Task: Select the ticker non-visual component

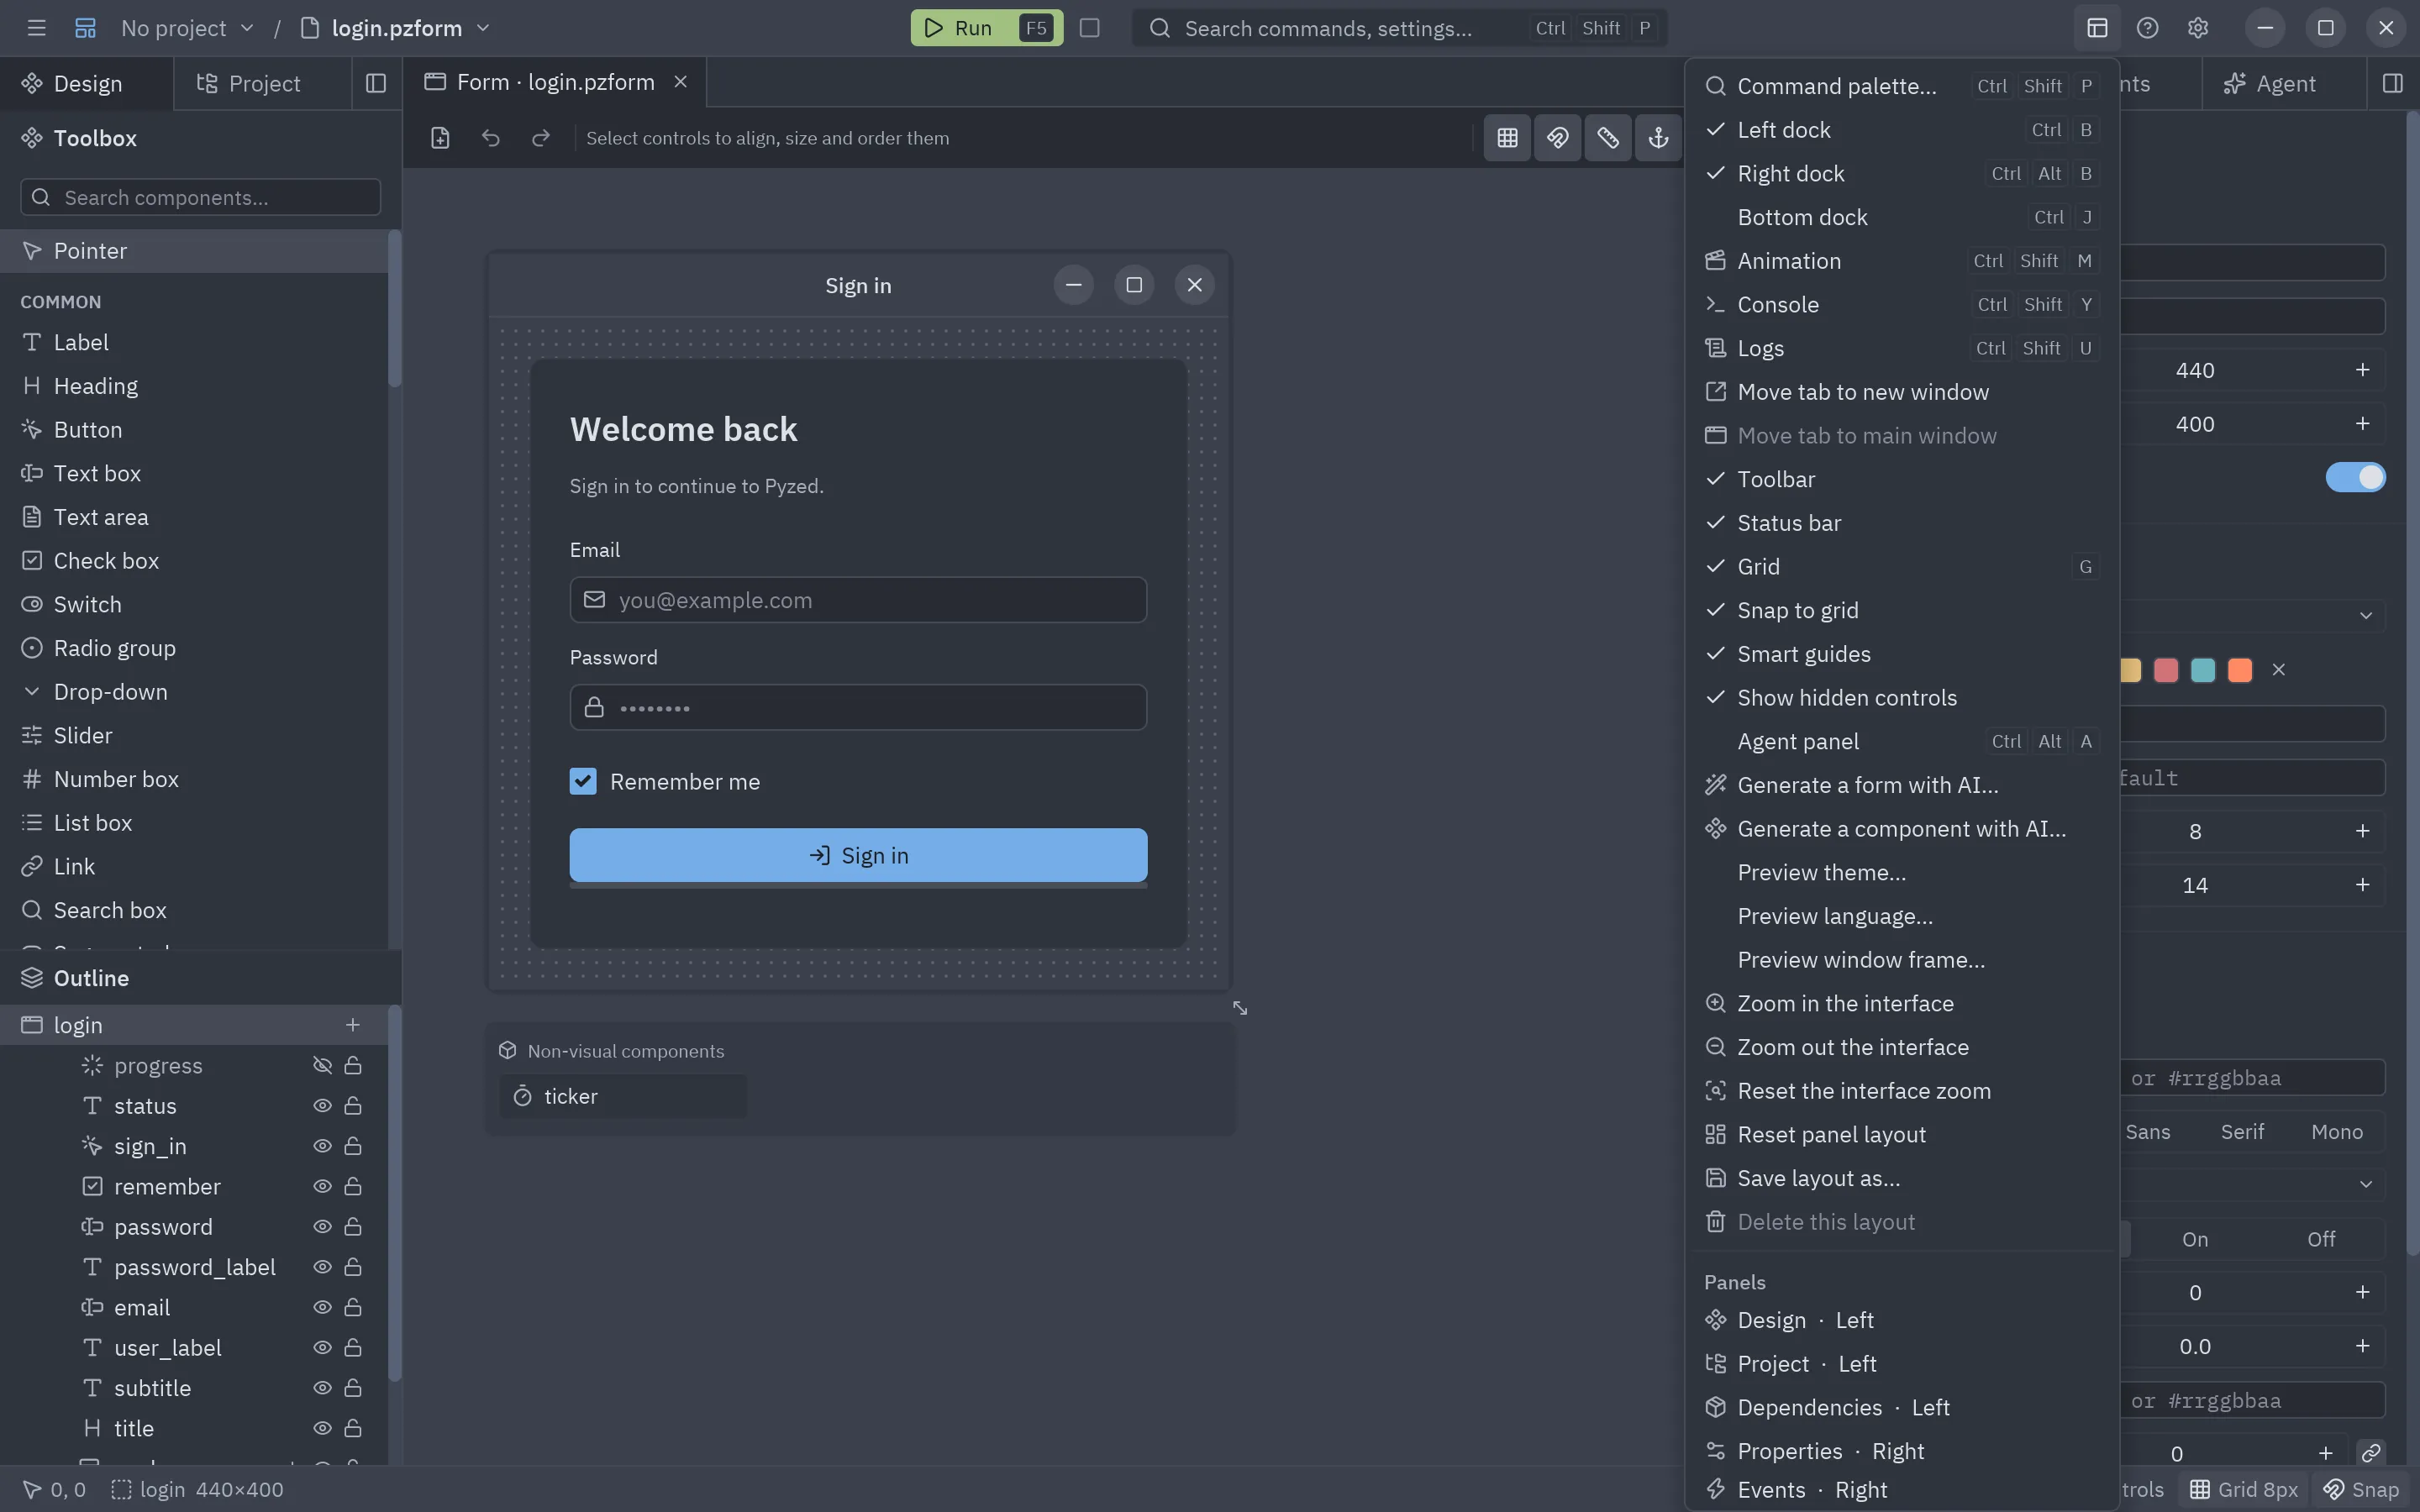Action: (x=622, y=1096)
